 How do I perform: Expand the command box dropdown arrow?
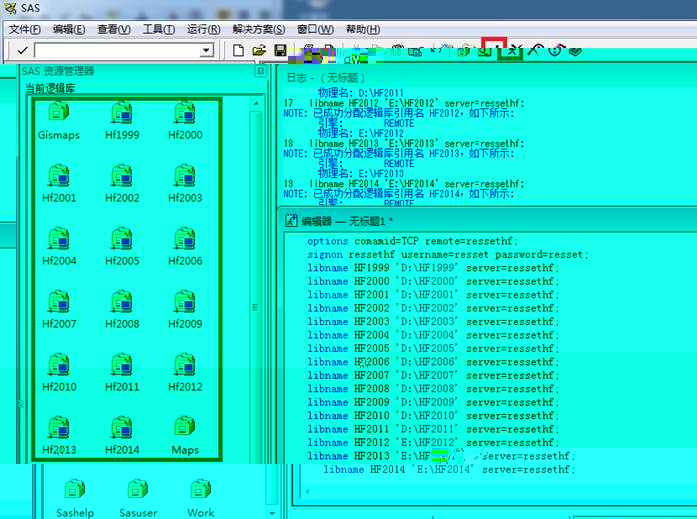pyautogui.click(x=206, y=50)
